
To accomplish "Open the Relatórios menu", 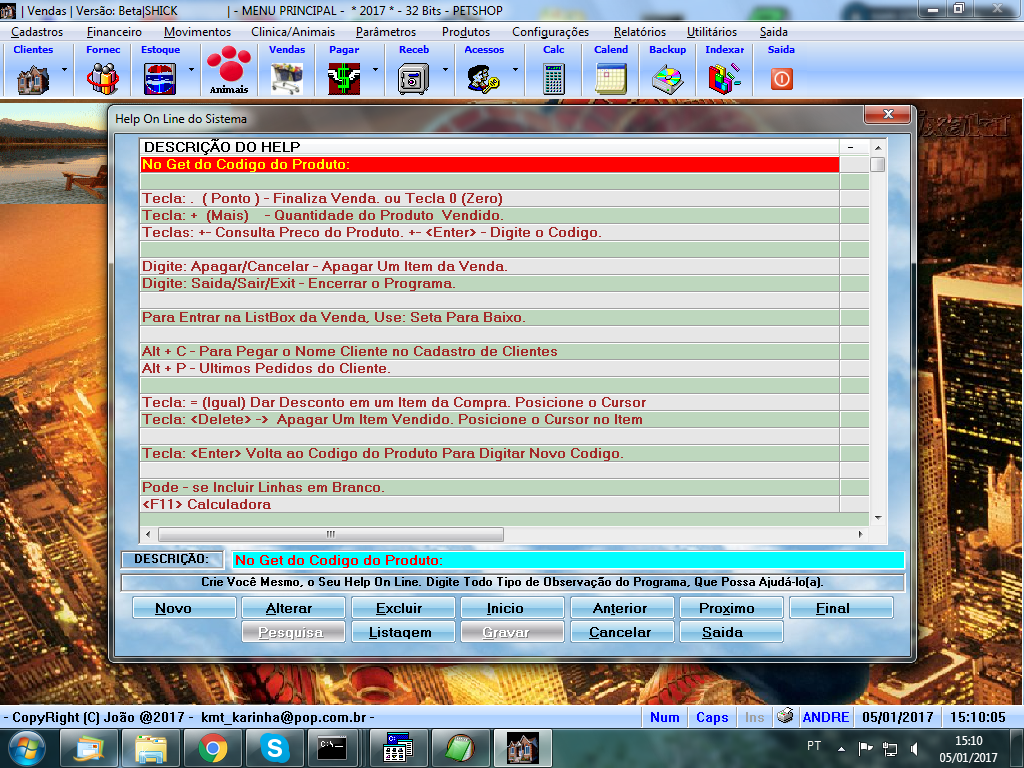I will coord(640,32).
